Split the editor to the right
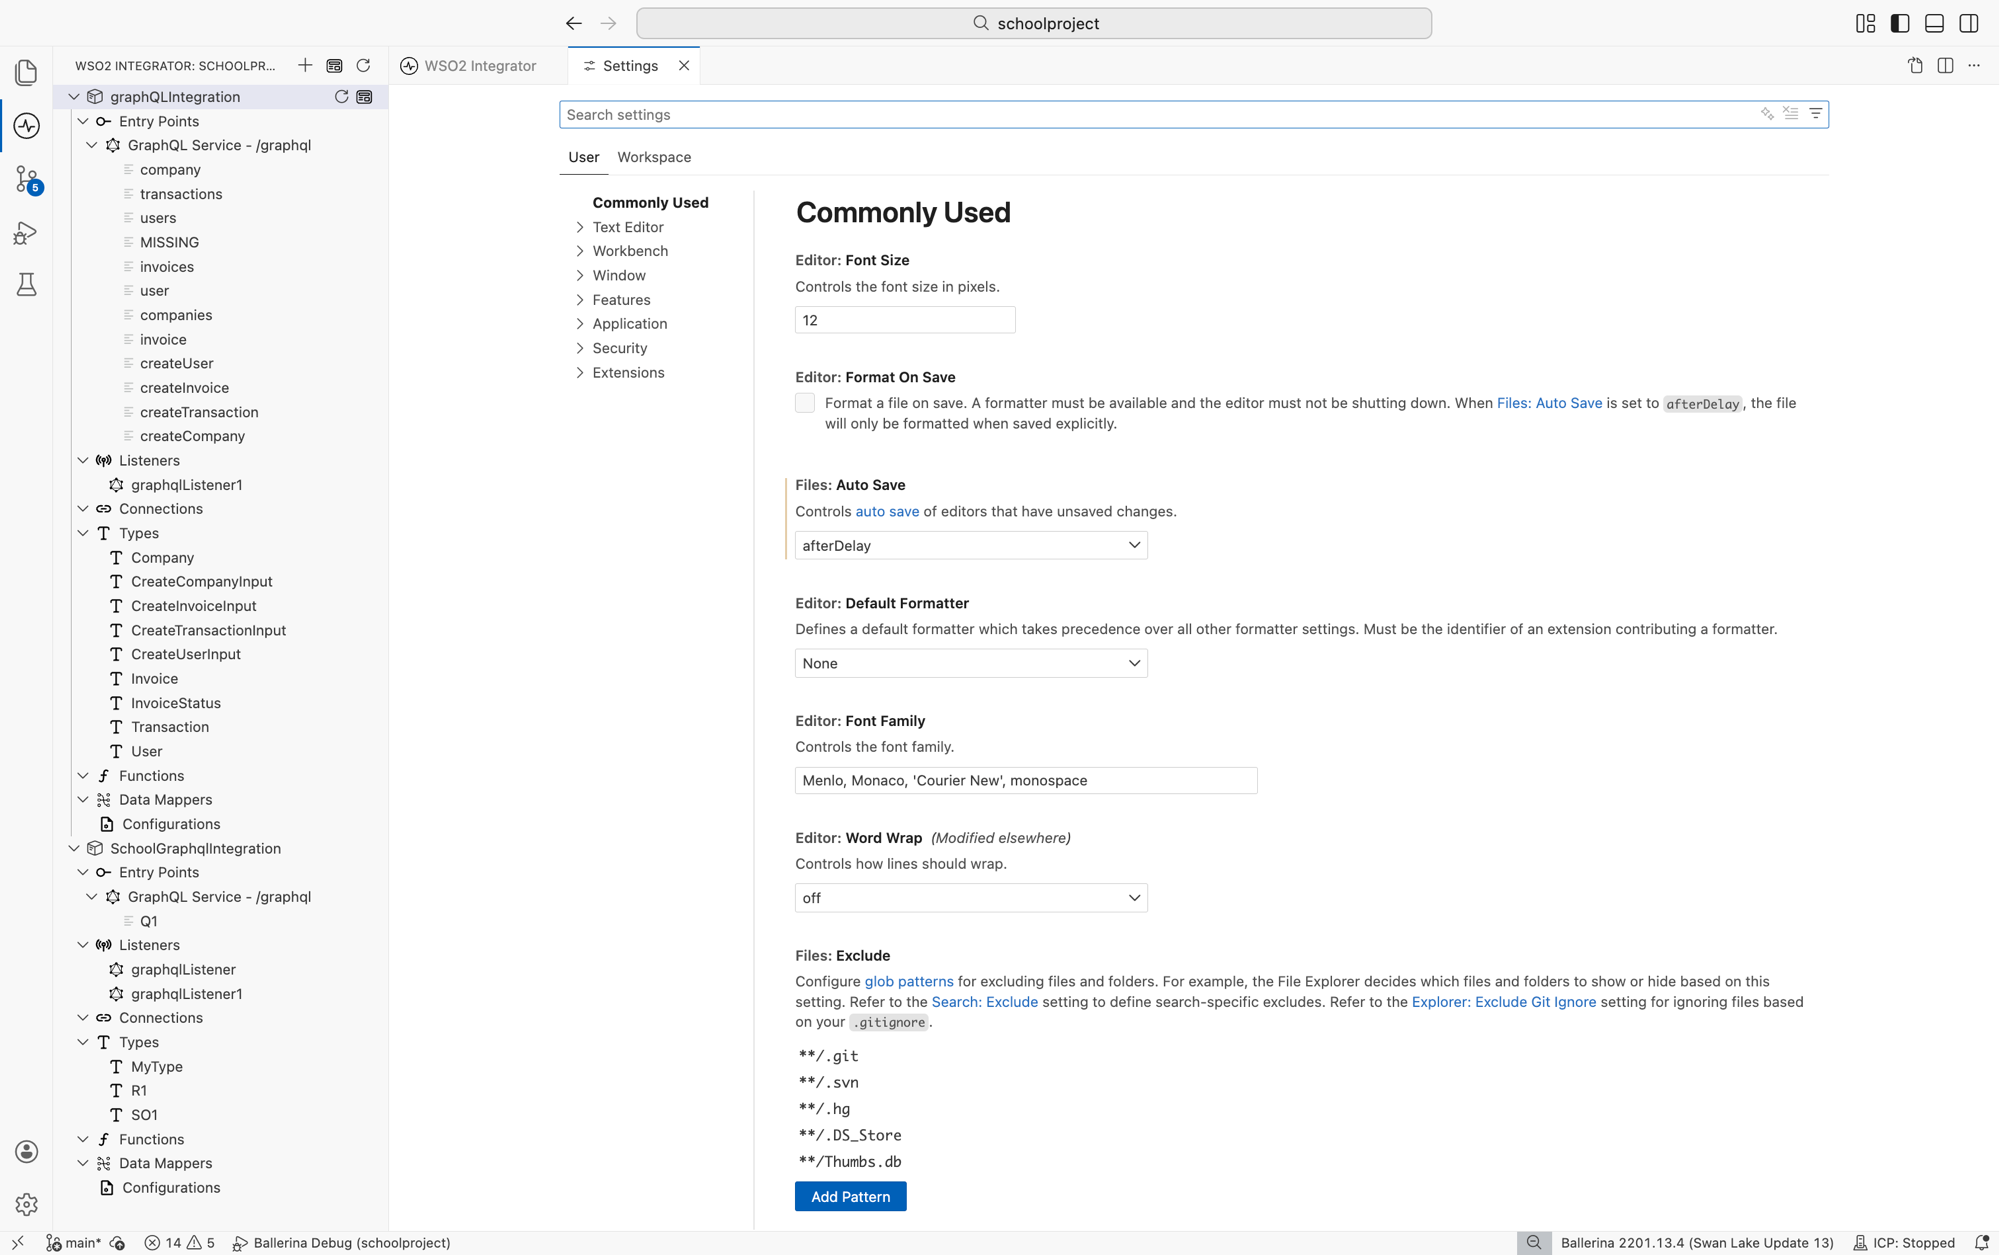 (1945, 66)
